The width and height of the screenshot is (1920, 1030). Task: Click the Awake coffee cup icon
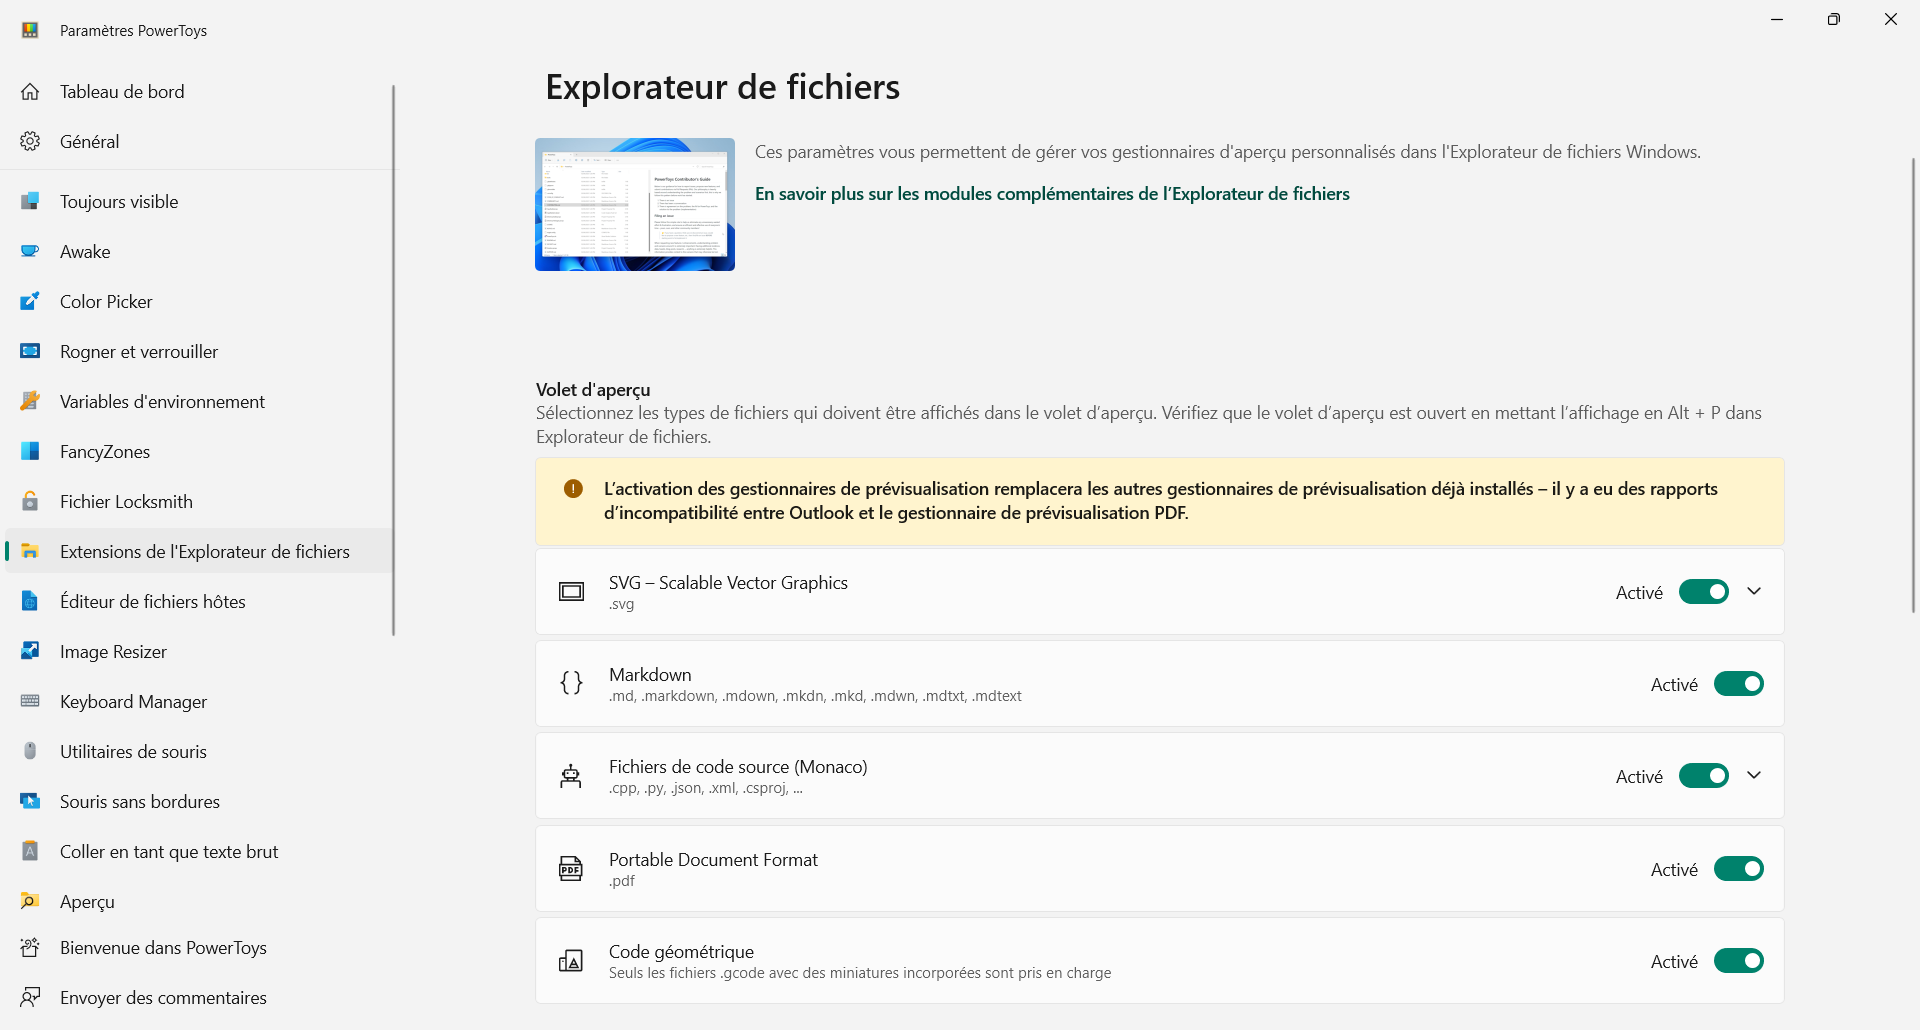point(30,252)
